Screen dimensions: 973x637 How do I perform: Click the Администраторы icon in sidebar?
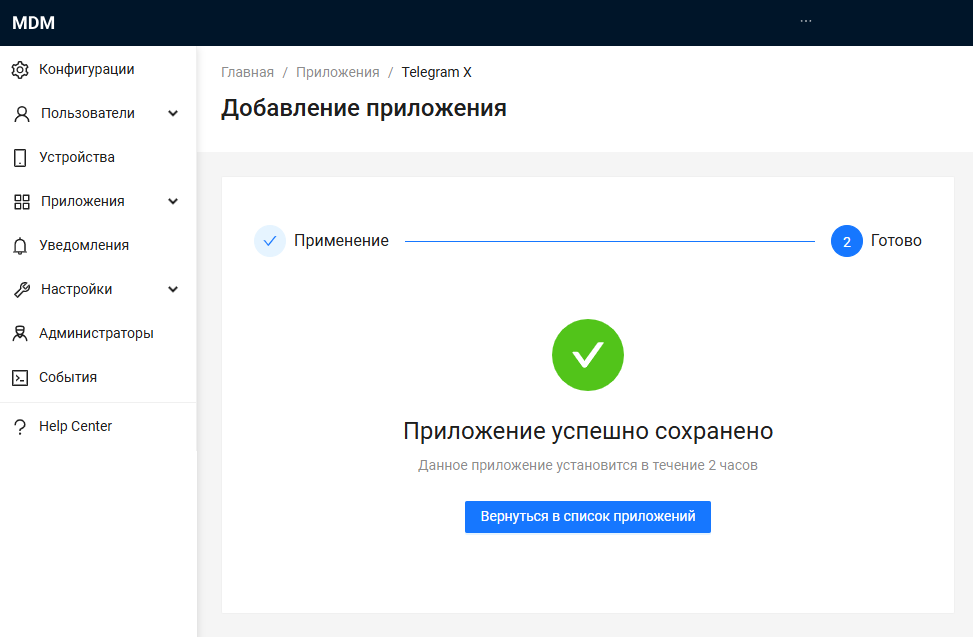[x=20, y=334]
